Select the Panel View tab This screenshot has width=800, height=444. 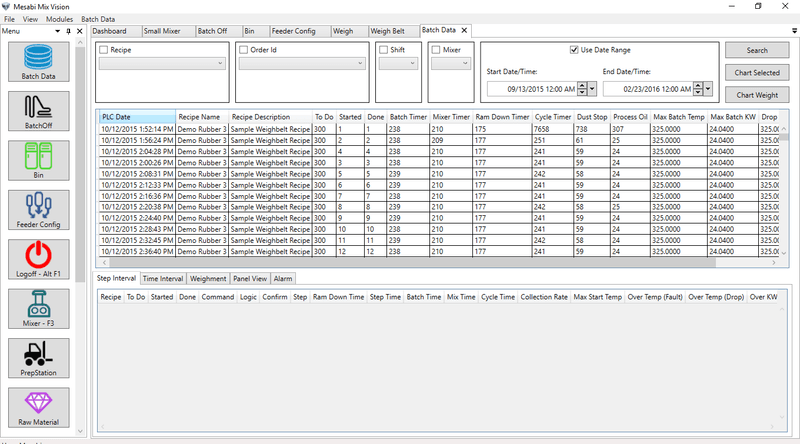click(x=250, y=279)
